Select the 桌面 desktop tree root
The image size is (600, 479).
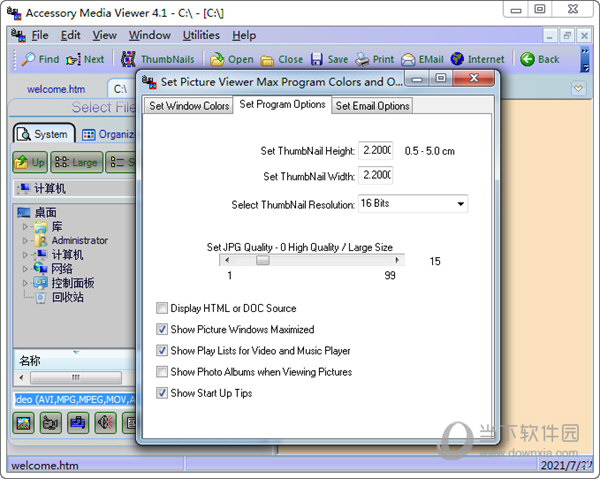point(46,212)
